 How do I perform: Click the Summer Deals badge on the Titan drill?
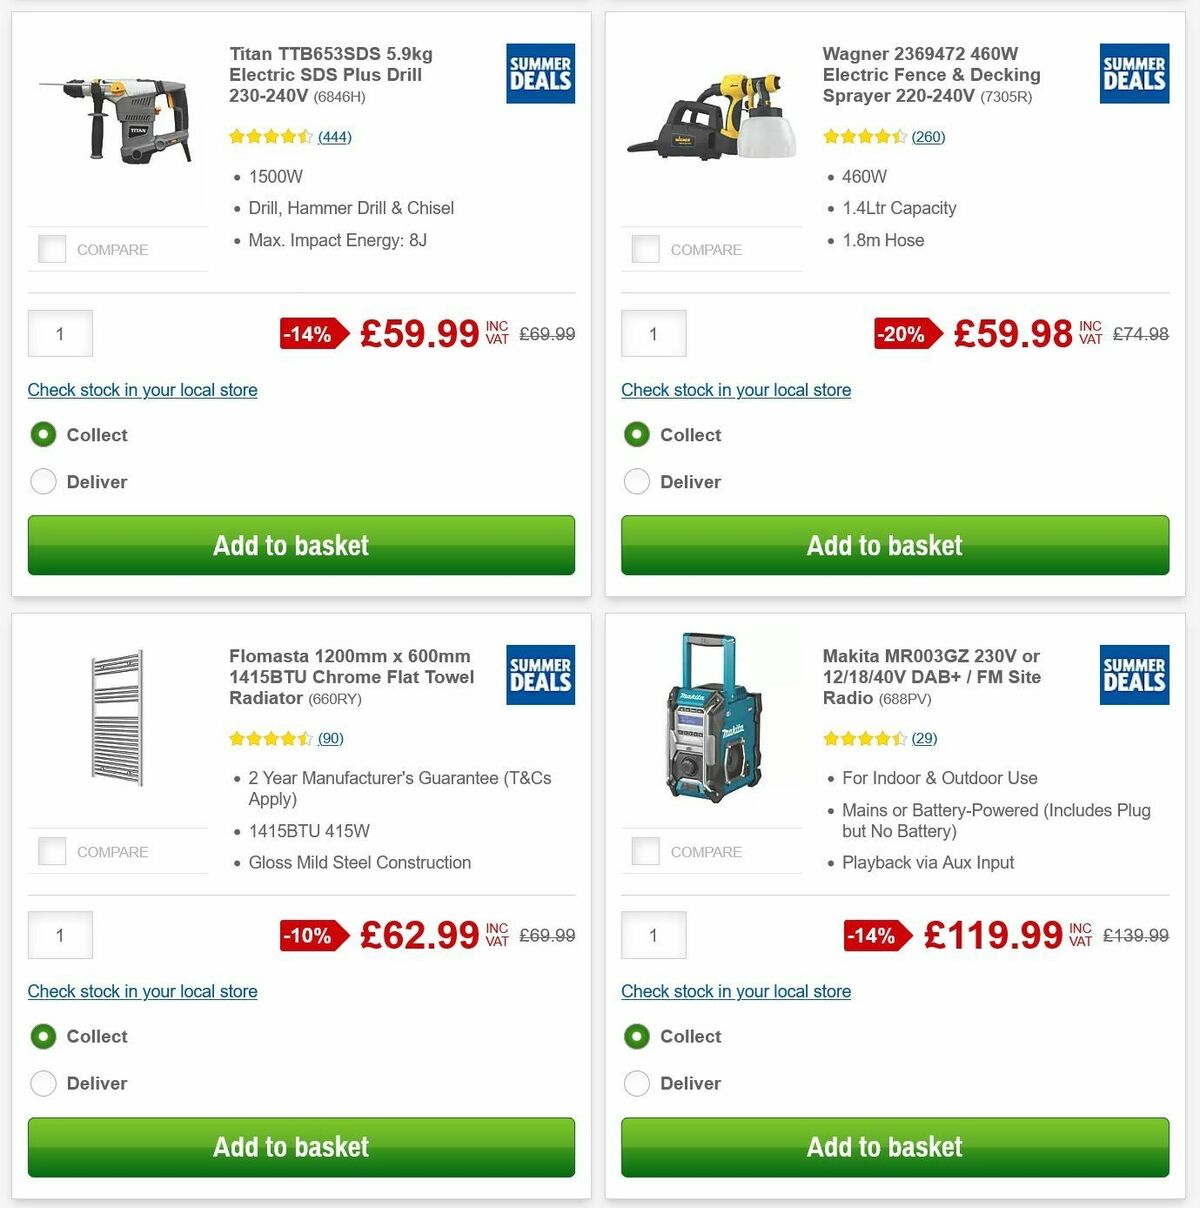click(540, 73)
